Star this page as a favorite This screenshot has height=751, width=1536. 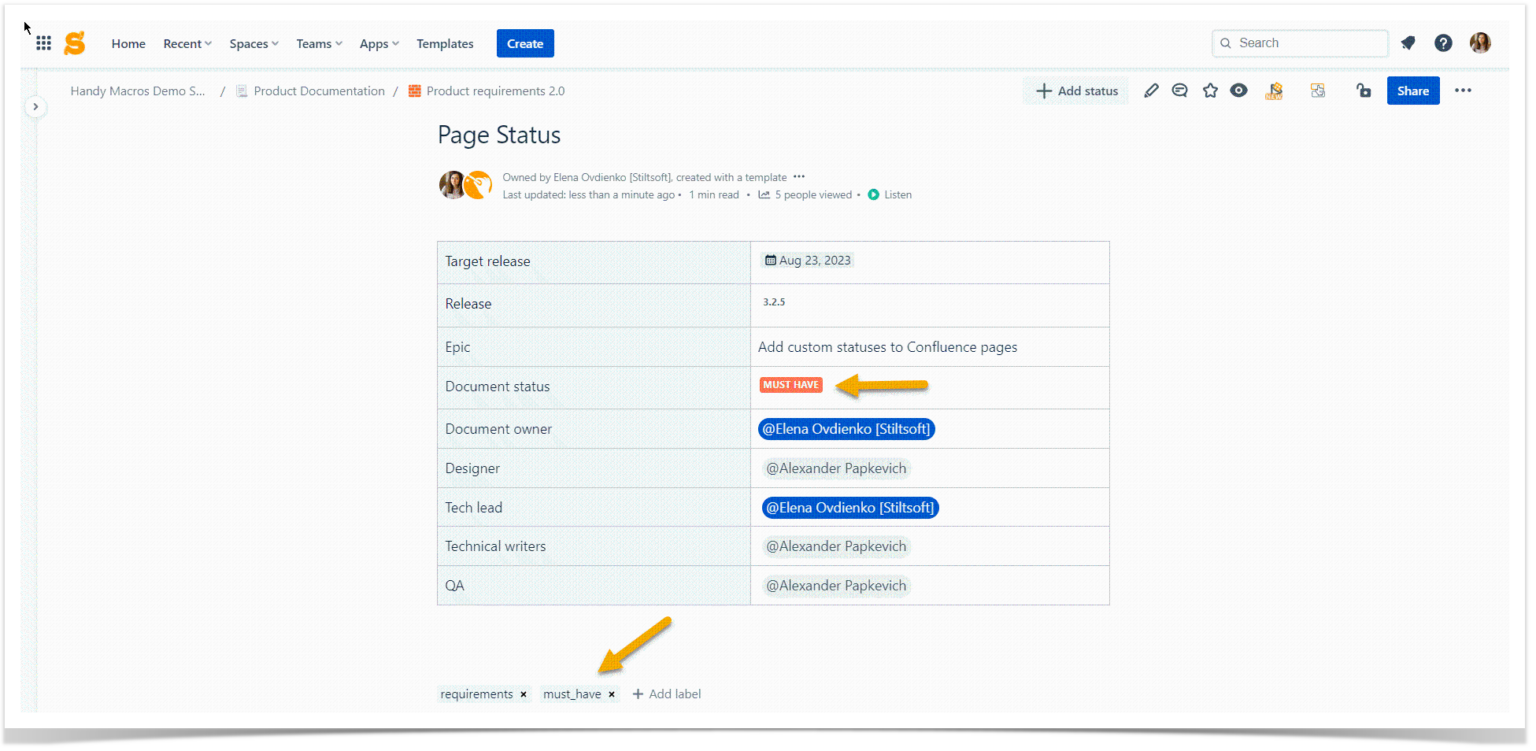click(x=1210, y=90)
